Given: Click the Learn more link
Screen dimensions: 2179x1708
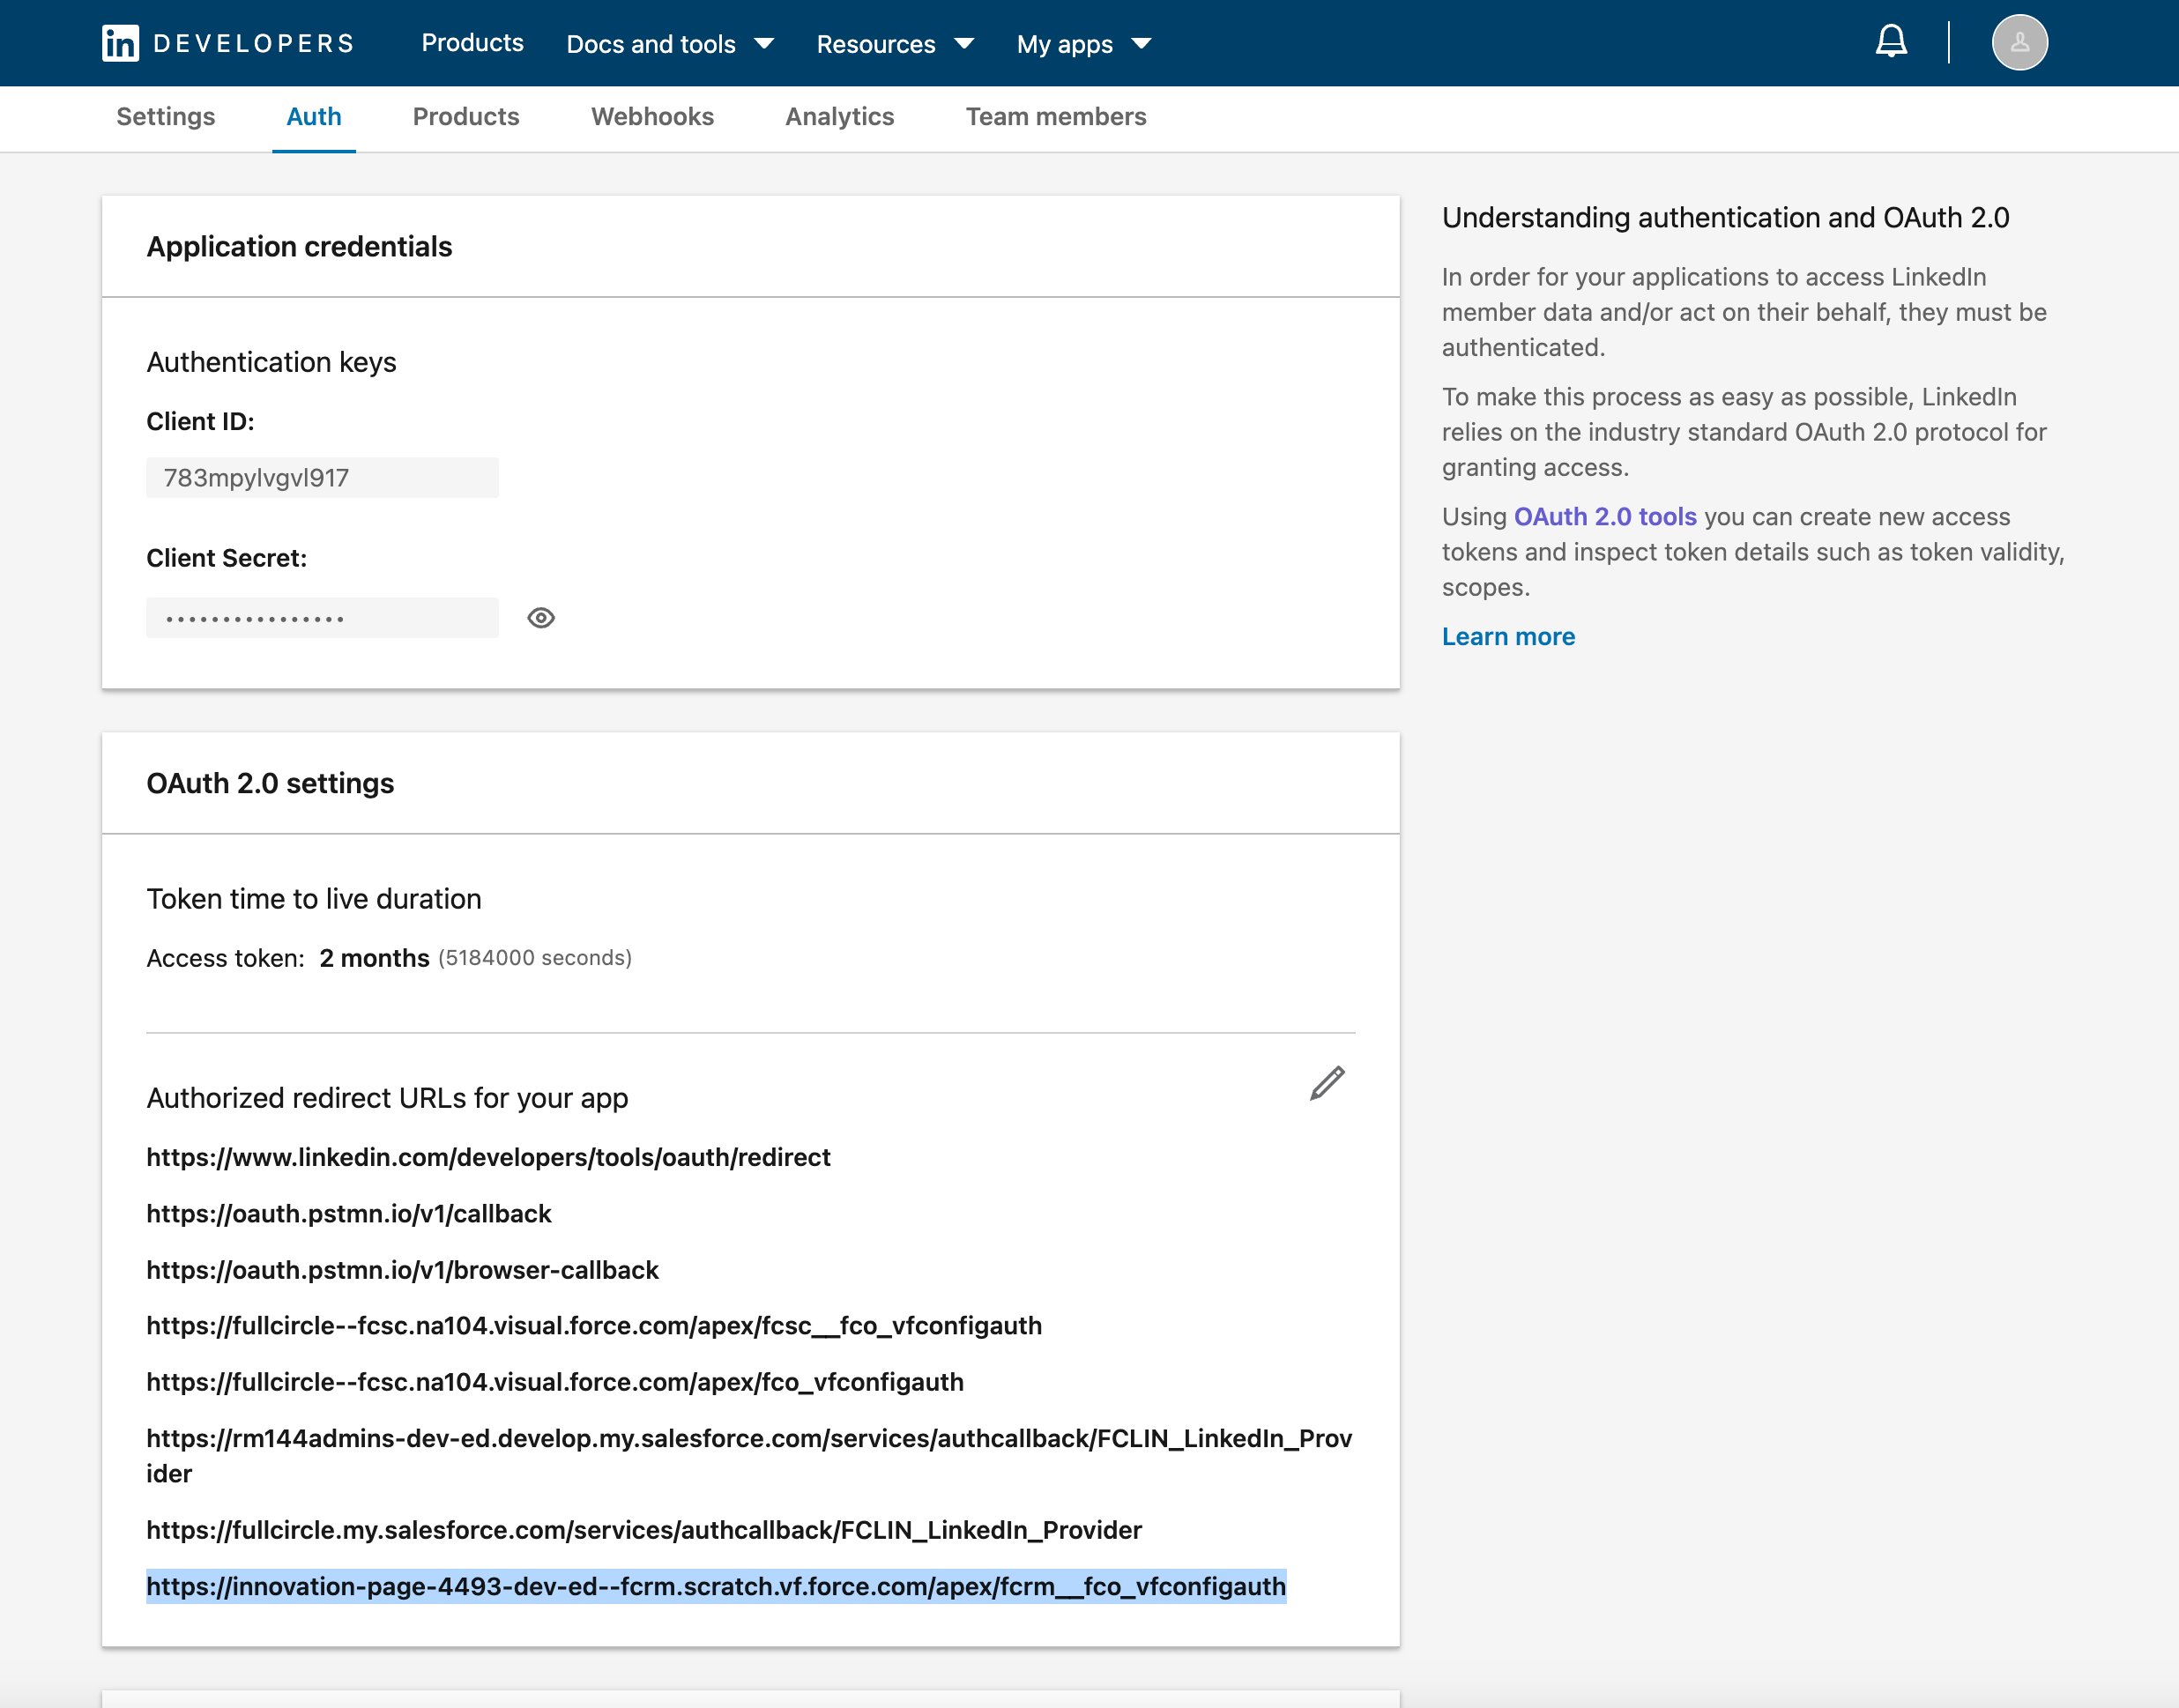Looking at the screenshot, I should (x=1508, y=637).
